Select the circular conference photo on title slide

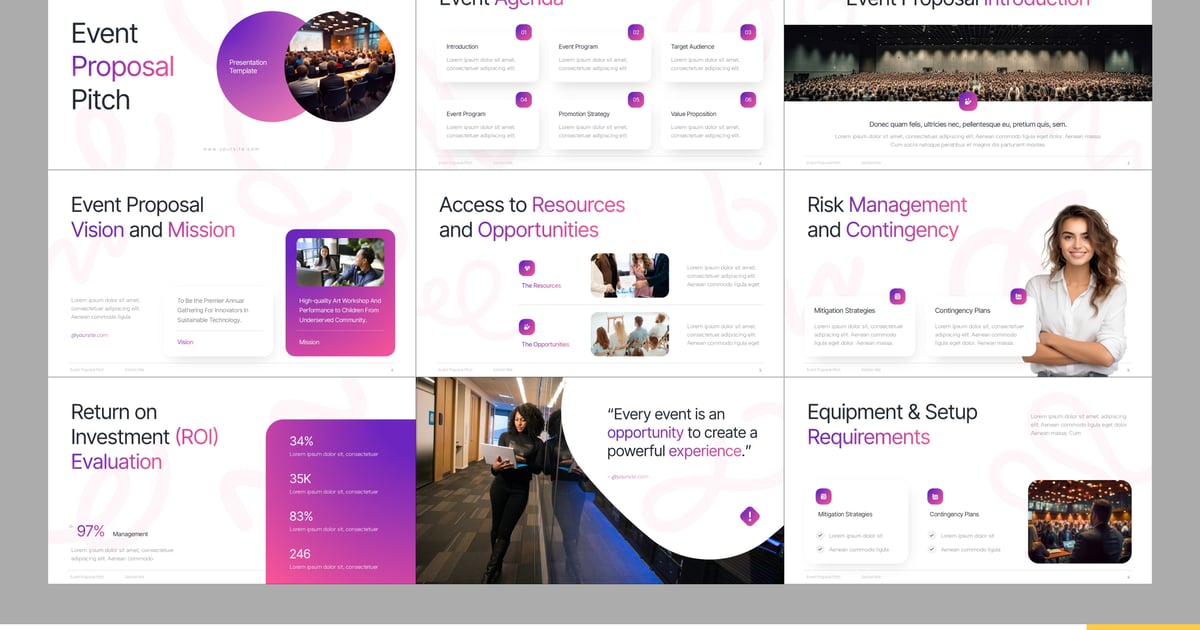click(x=340, y=67)
